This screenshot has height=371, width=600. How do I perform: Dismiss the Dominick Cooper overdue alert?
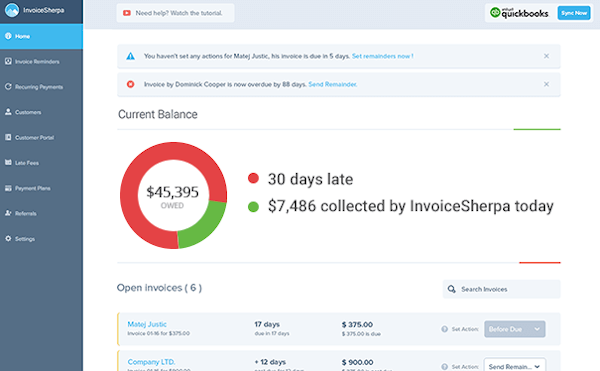(x=546, y=84)
